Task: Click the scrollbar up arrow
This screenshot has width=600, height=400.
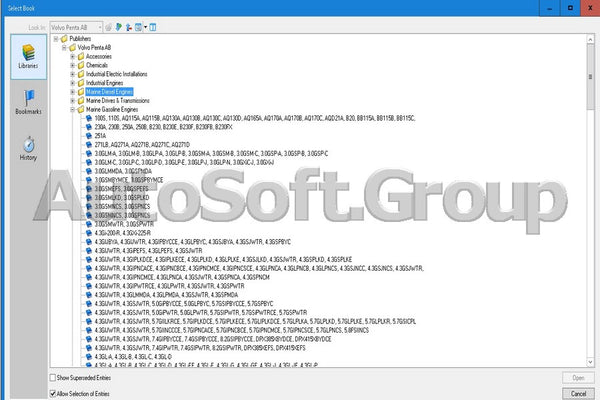Action: pos(590,39)
